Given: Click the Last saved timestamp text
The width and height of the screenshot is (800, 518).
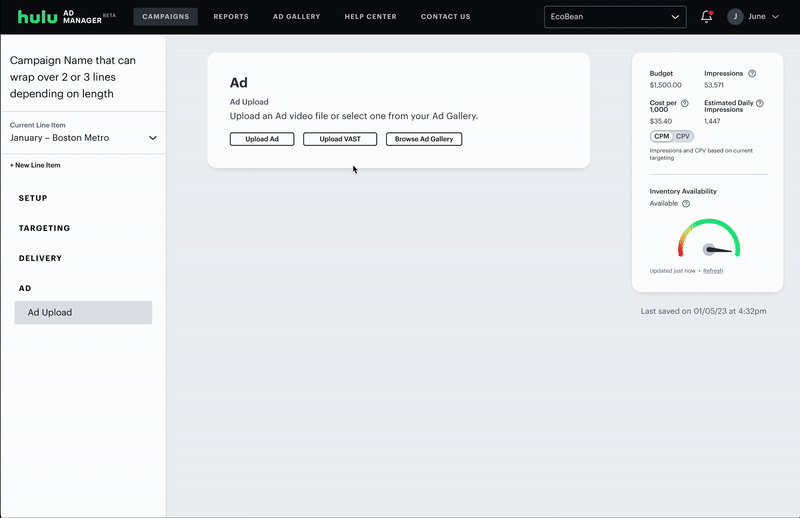Looking at the screenshot, I should coord(704,311).
